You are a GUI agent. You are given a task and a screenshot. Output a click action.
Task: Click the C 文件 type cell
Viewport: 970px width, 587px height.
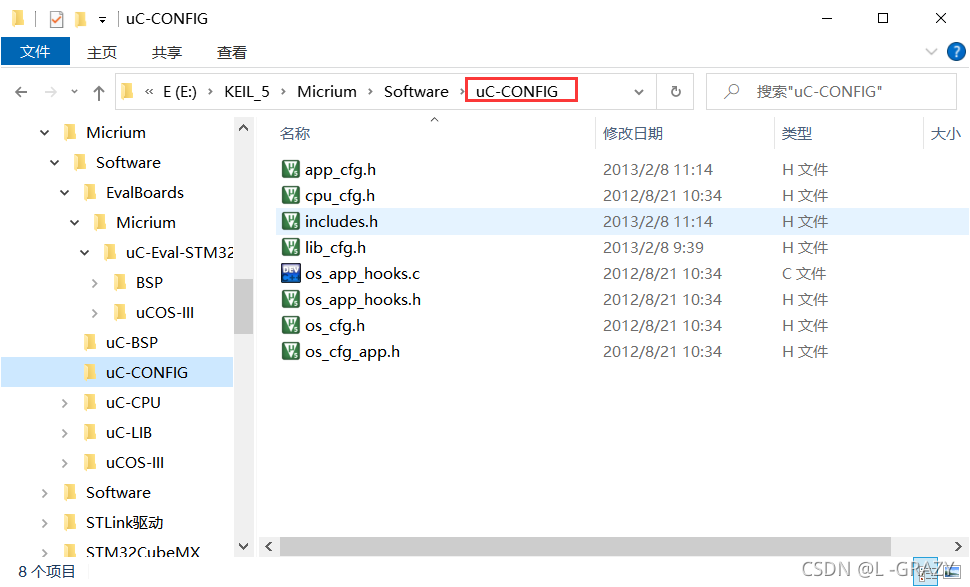click(x=804, y=273)
